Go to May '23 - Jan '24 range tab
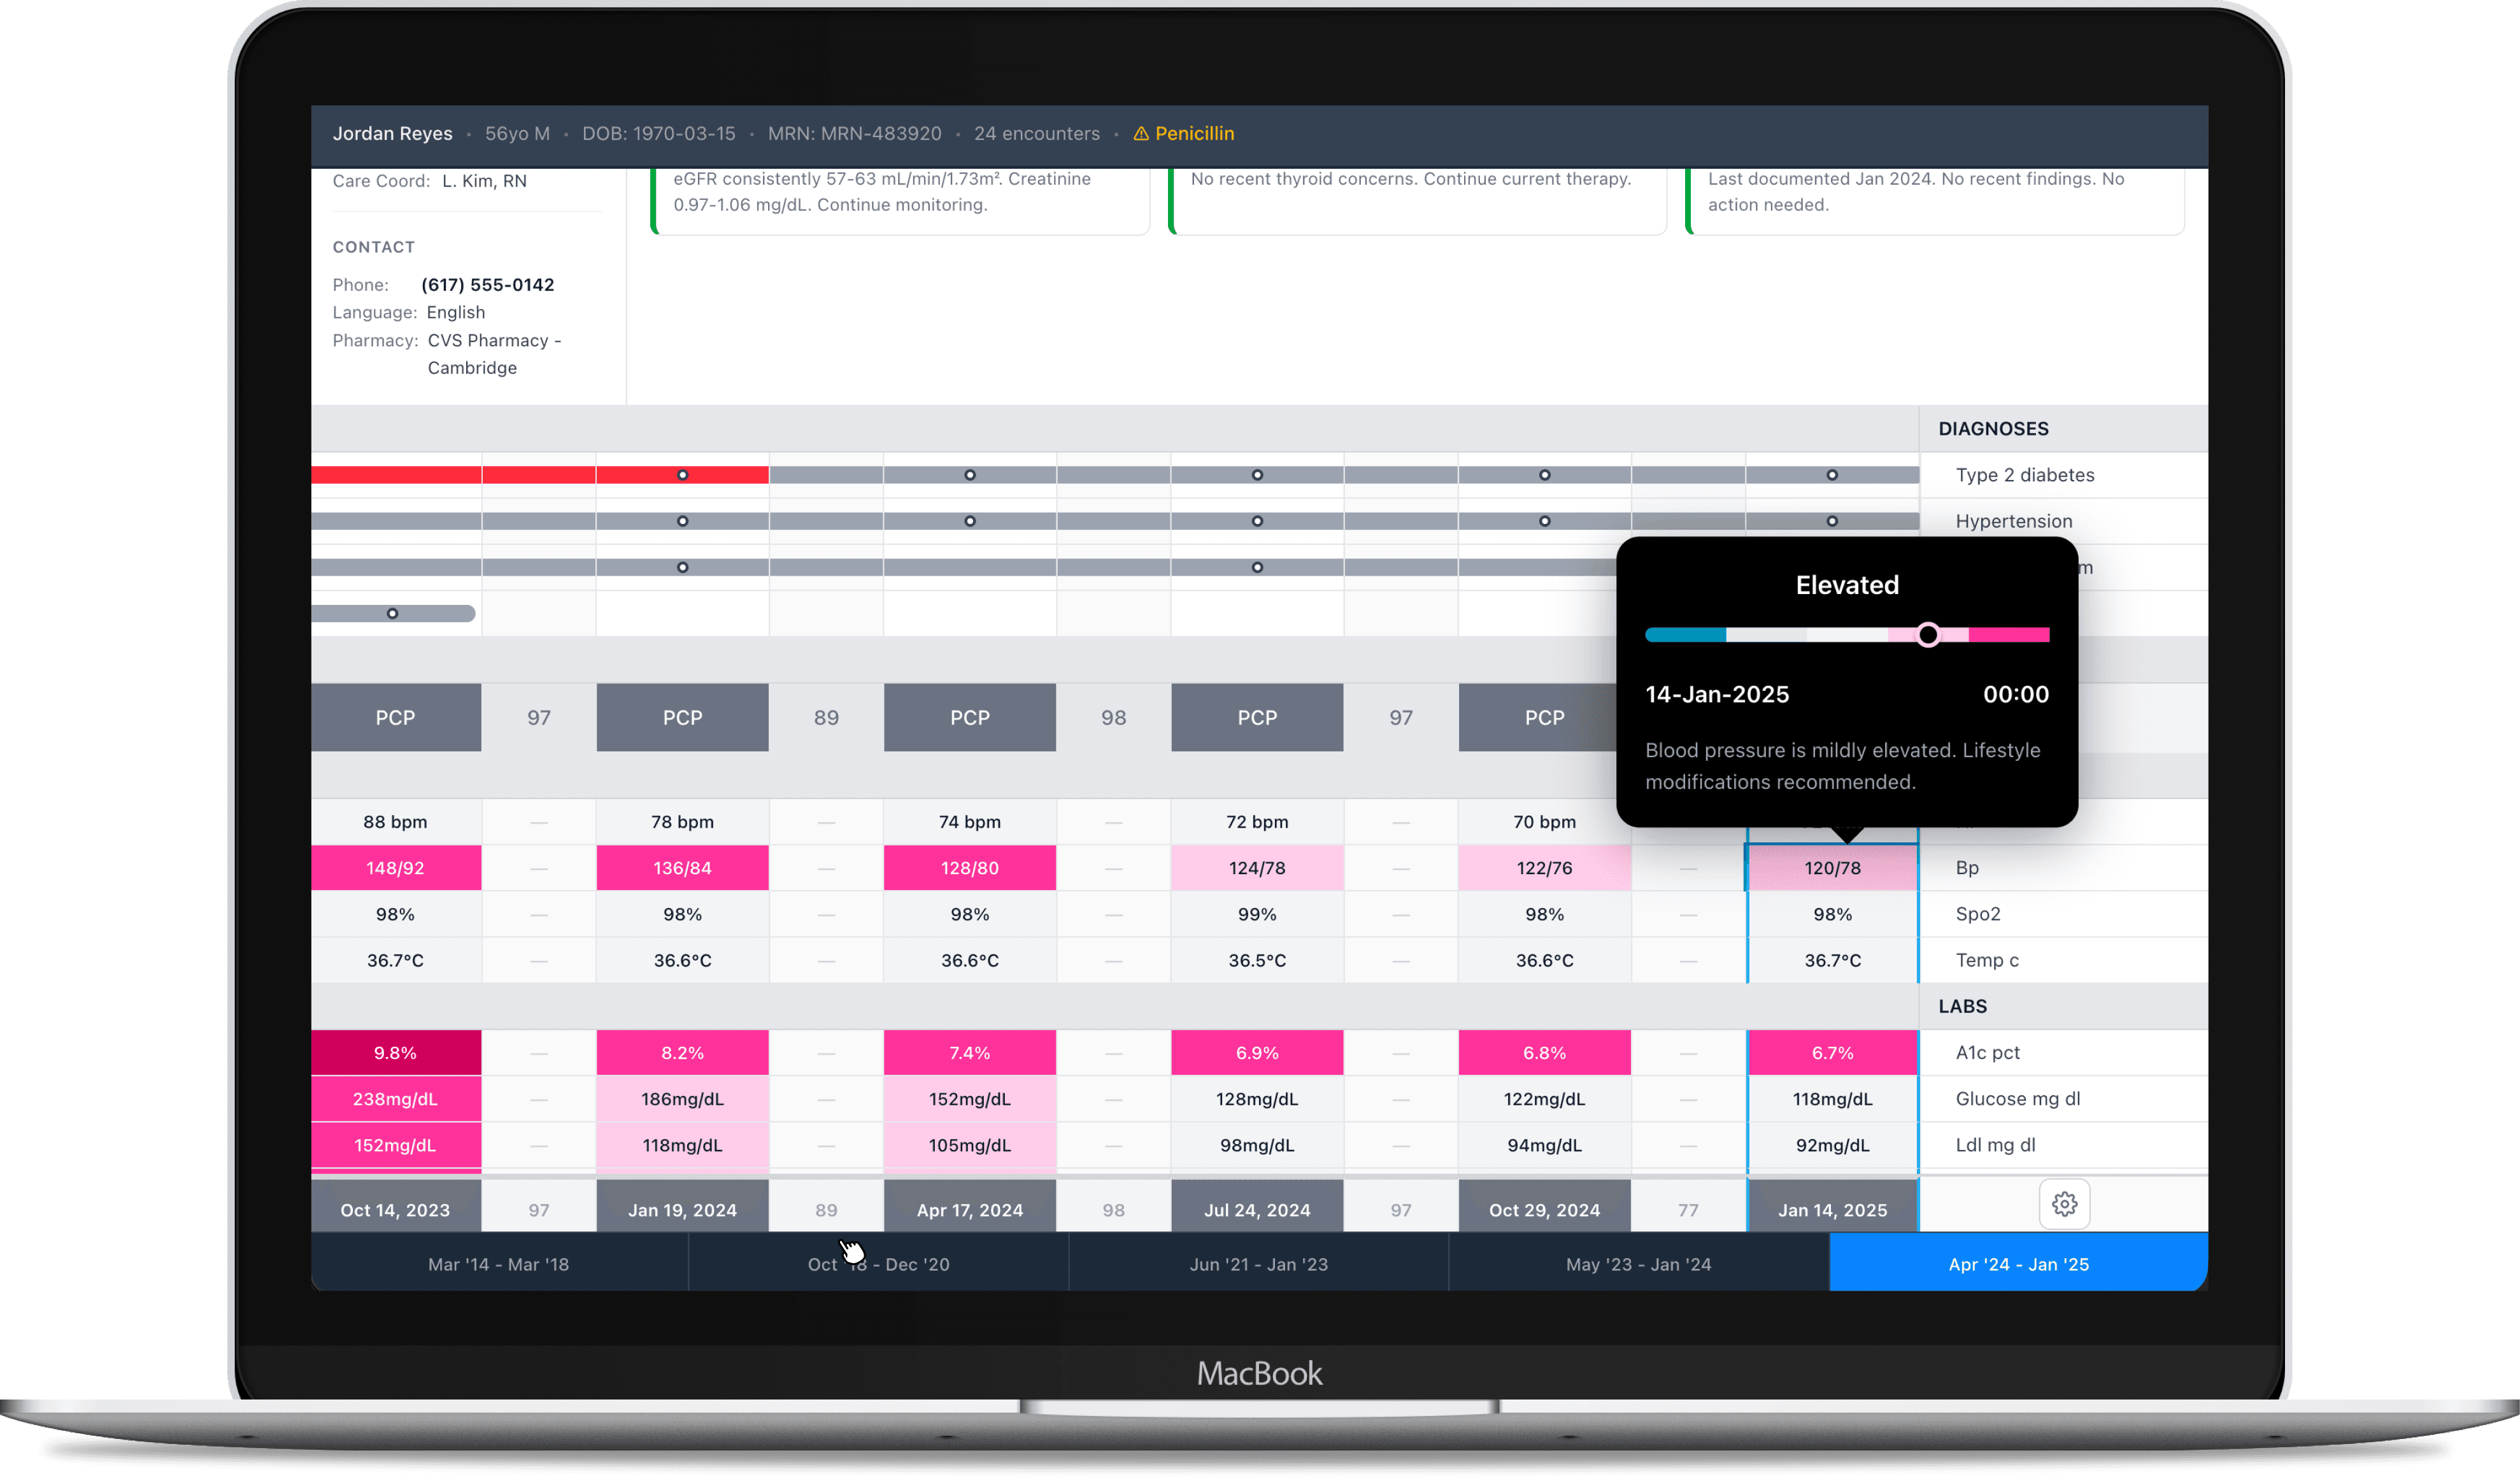Screen dimensions: 2520x1481 [x=1638, y=1264]
